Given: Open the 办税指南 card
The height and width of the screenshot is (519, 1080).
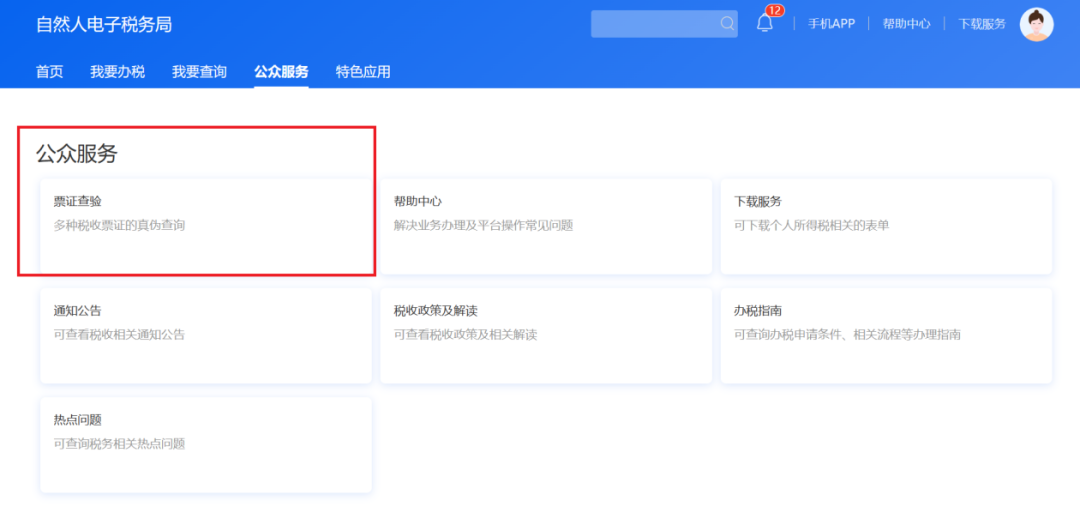Looking at the screenshot, I should tap(885, 334).
